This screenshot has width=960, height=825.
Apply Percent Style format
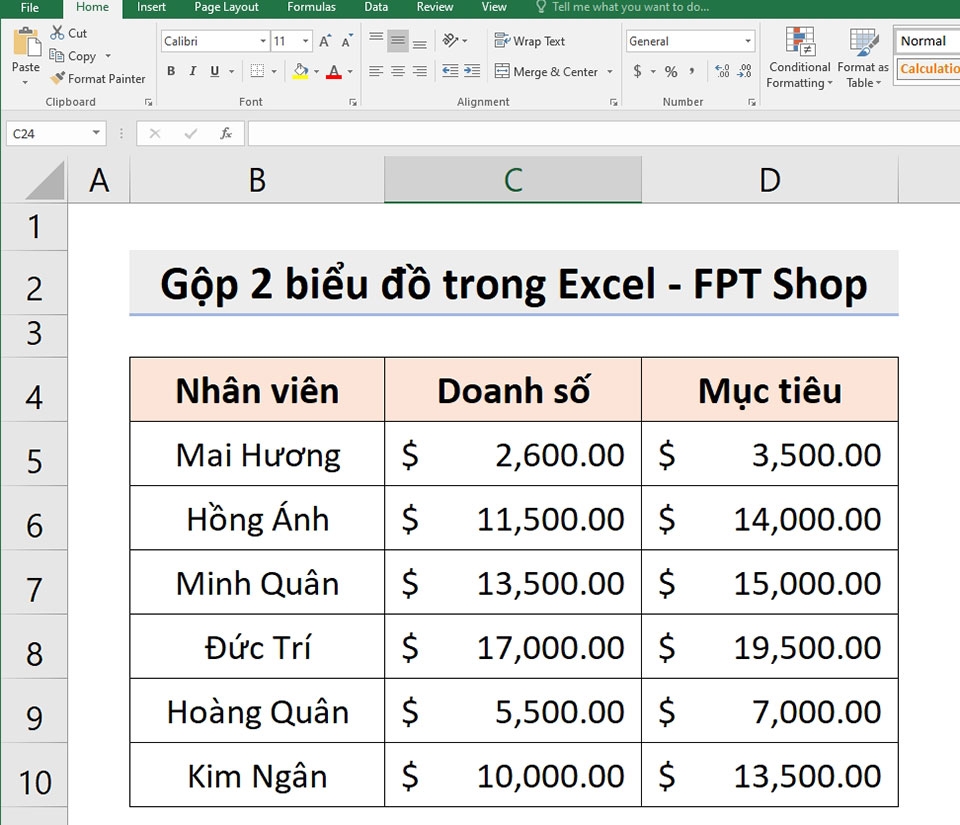(671, 72)
